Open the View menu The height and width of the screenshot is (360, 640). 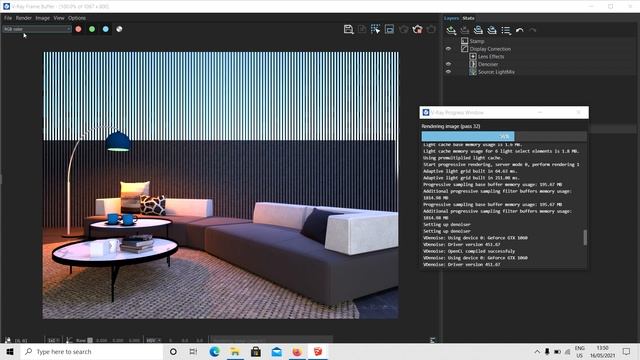[59, 18]
